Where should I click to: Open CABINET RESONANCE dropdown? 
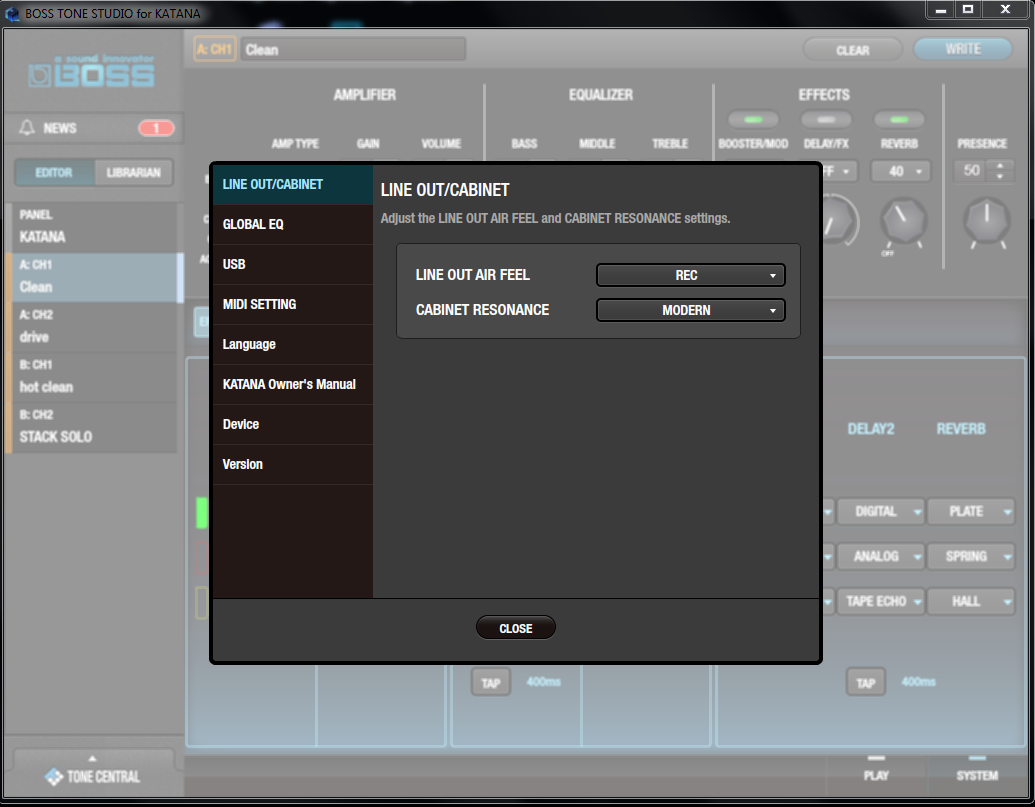pyautogui.click(x=690, y=310)
